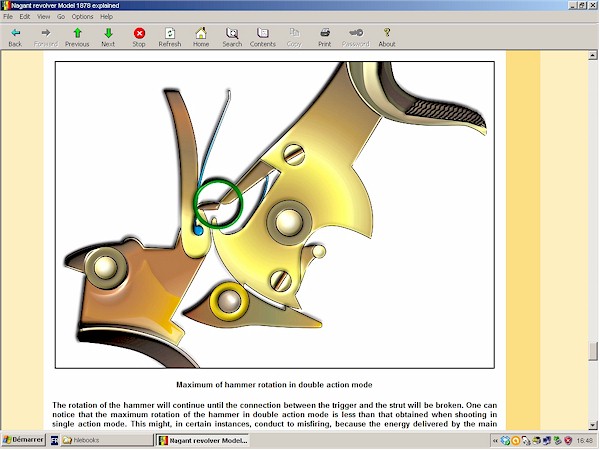Open the File menu

[8, 16]
